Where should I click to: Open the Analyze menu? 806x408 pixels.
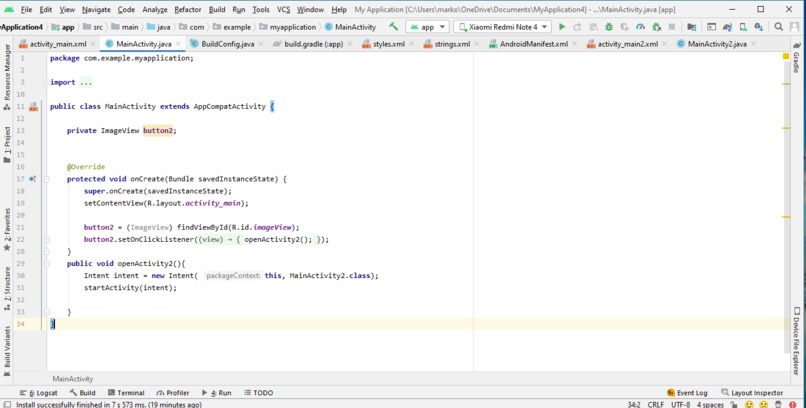click(x=155, y=9)
